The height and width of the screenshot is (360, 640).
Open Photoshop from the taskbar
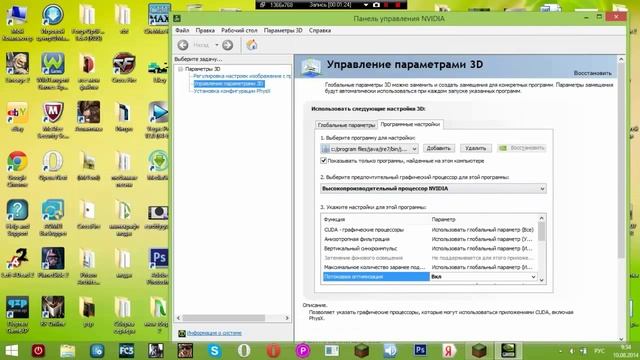(x=420, y=351)
